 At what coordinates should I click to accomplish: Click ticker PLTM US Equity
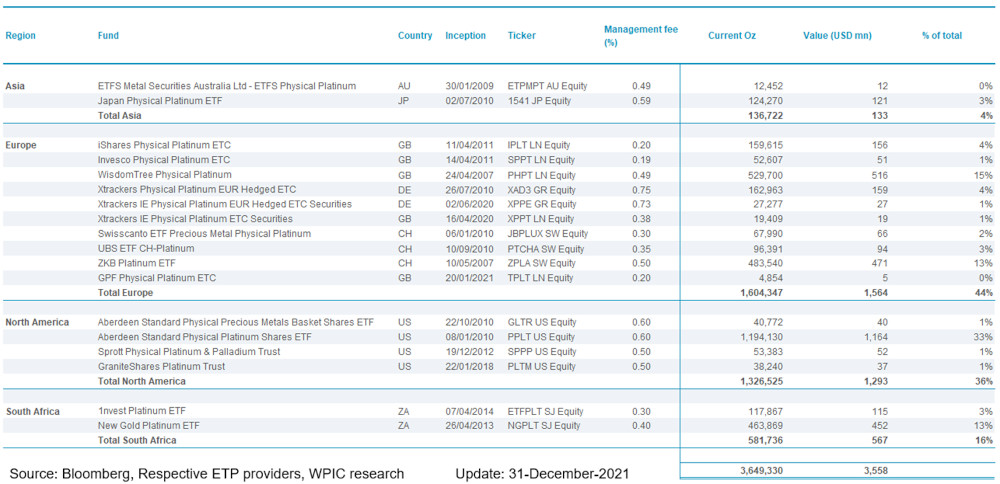click(541, 367)
